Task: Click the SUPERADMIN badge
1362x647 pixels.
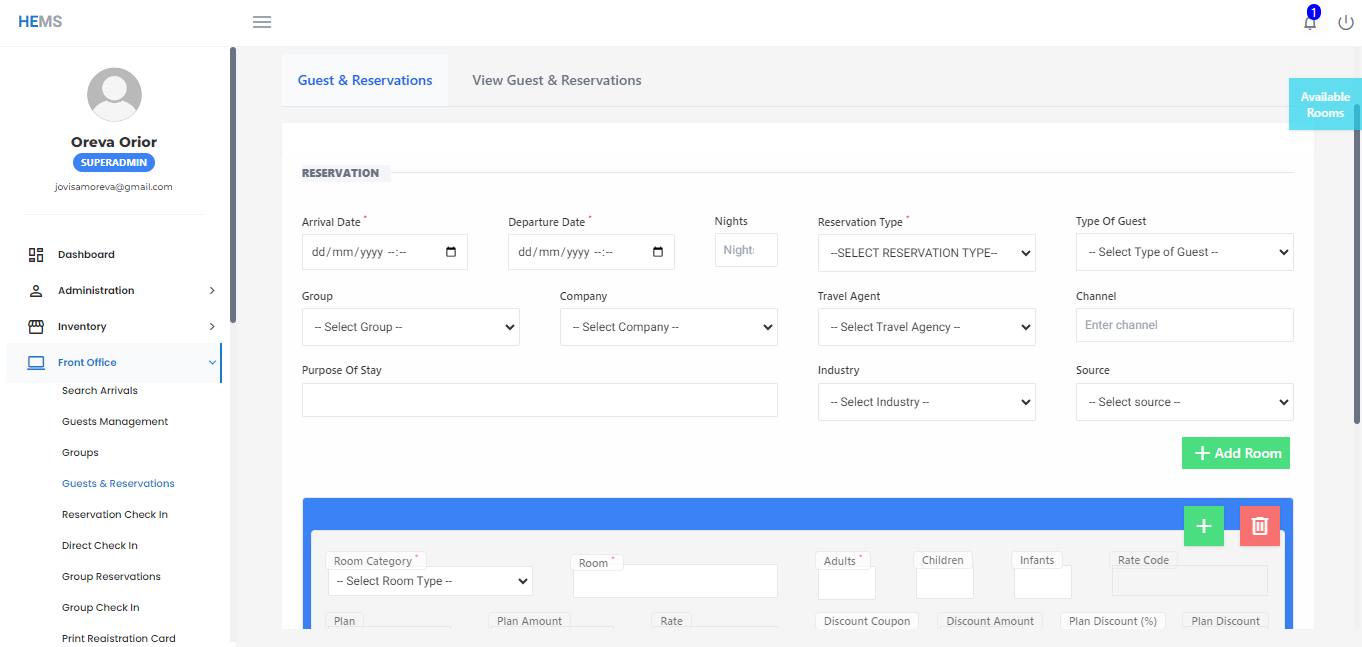Action: coord(114,163)
